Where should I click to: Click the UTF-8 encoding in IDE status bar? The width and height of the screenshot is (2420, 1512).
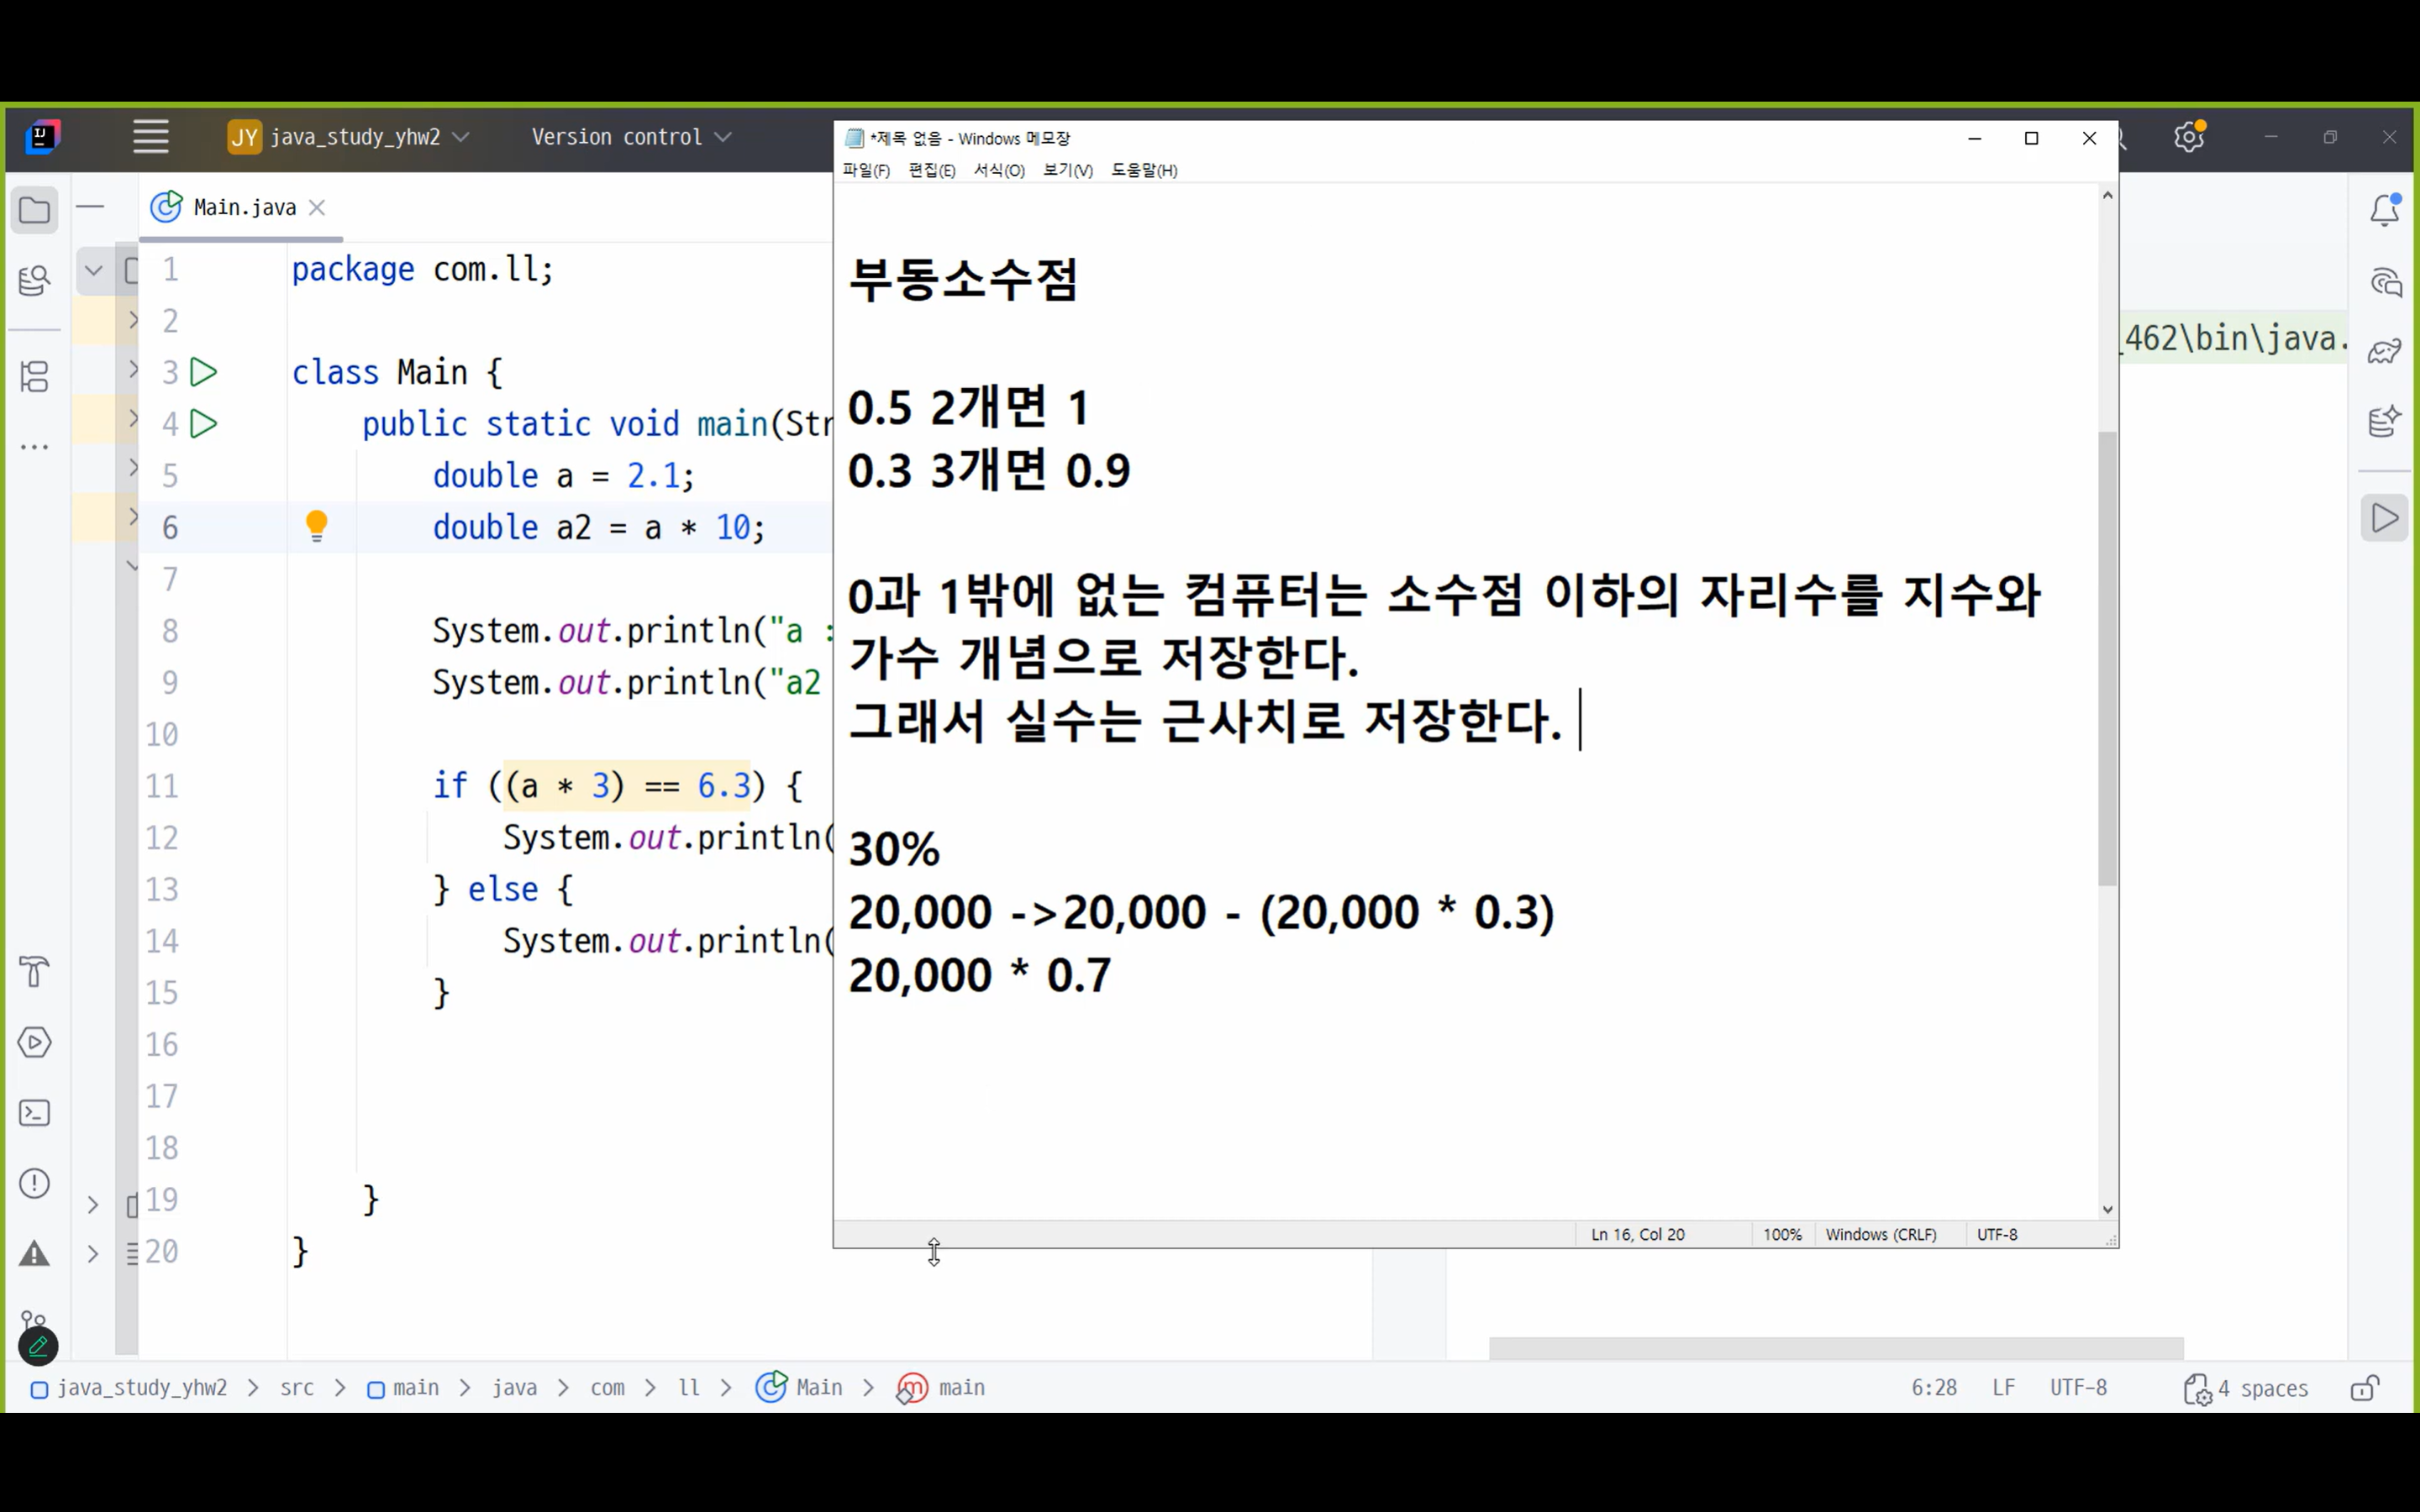pos(2078,1388)
